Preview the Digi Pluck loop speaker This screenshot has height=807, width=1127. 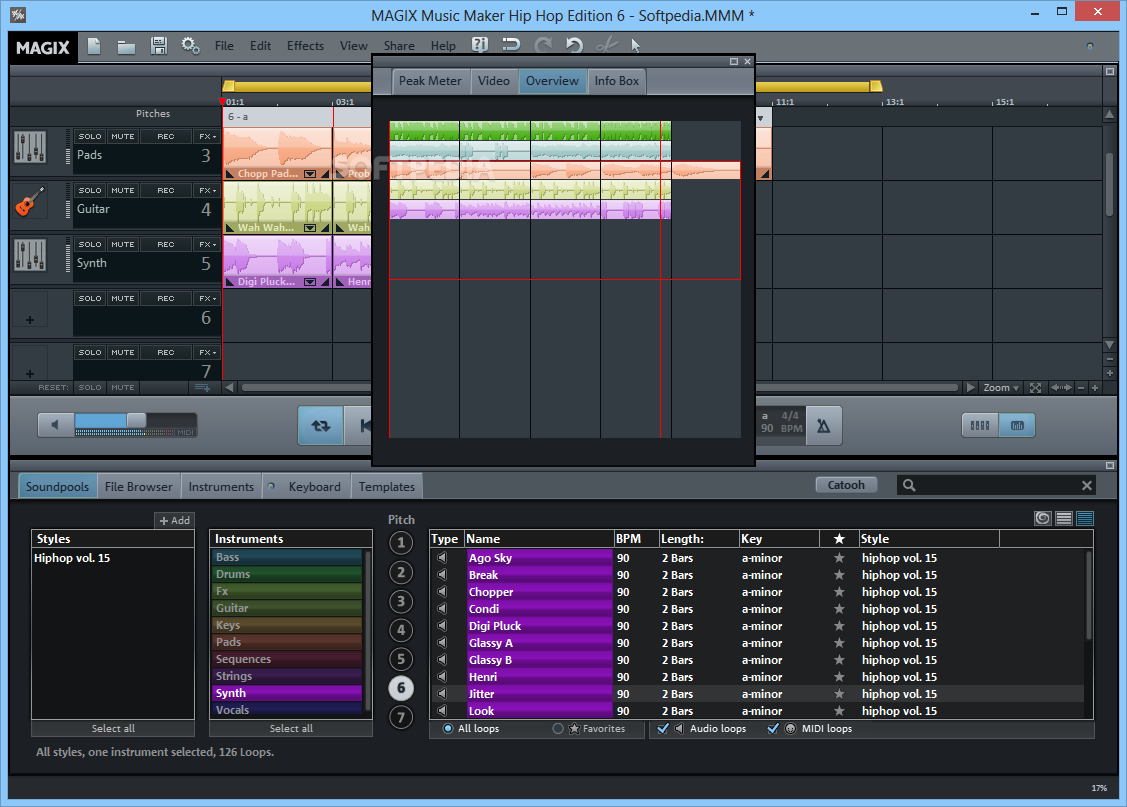443,626
